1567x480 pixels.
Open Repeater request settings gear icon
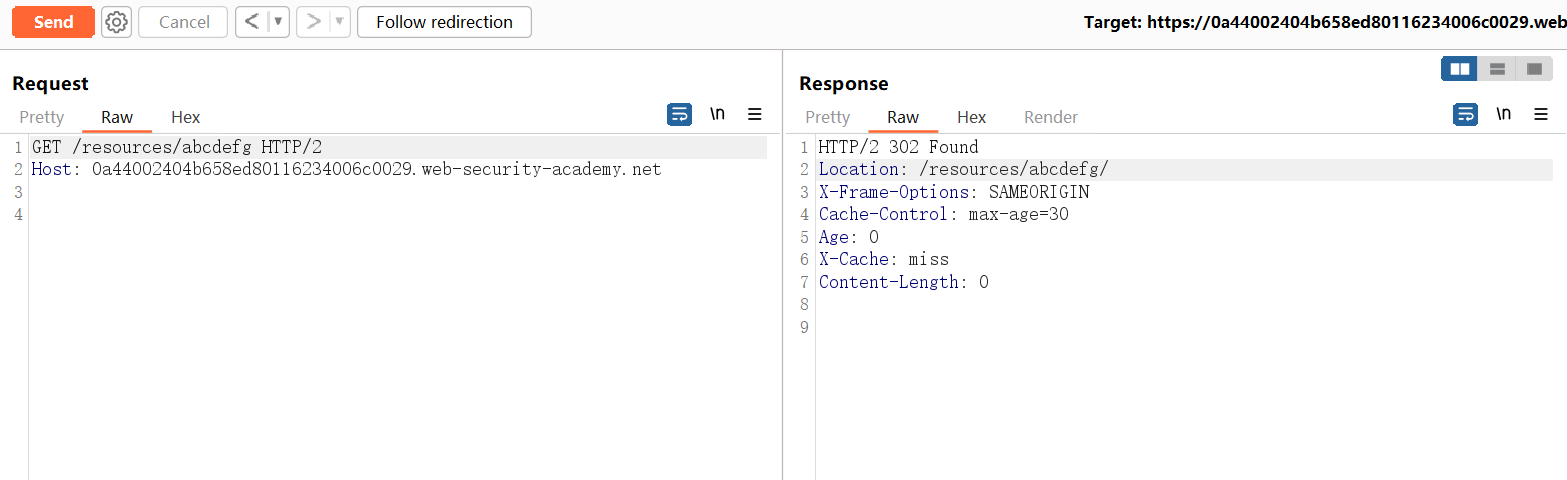117,22
